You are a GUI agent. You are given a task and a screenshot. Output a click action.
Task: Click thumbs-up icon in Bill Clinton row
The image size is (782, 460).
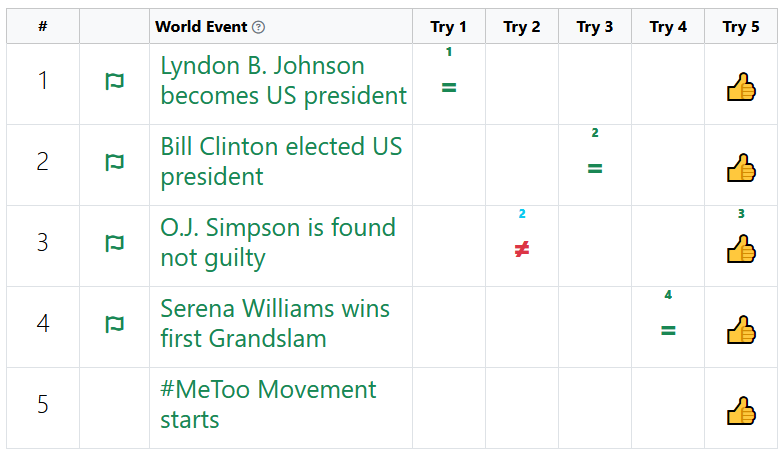coord(741,168)
